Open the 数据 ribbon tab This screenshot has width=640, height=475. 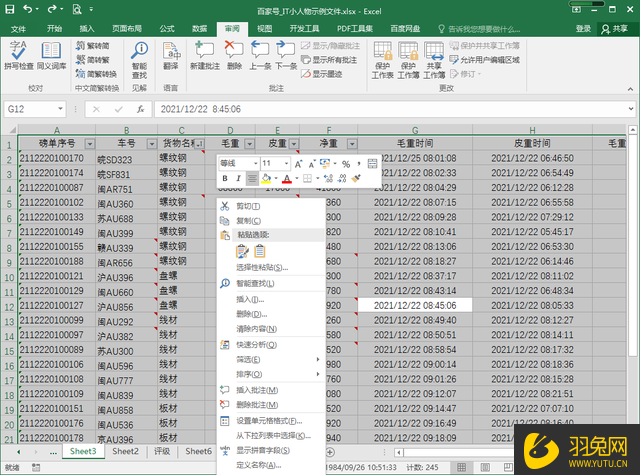point(200,29)
